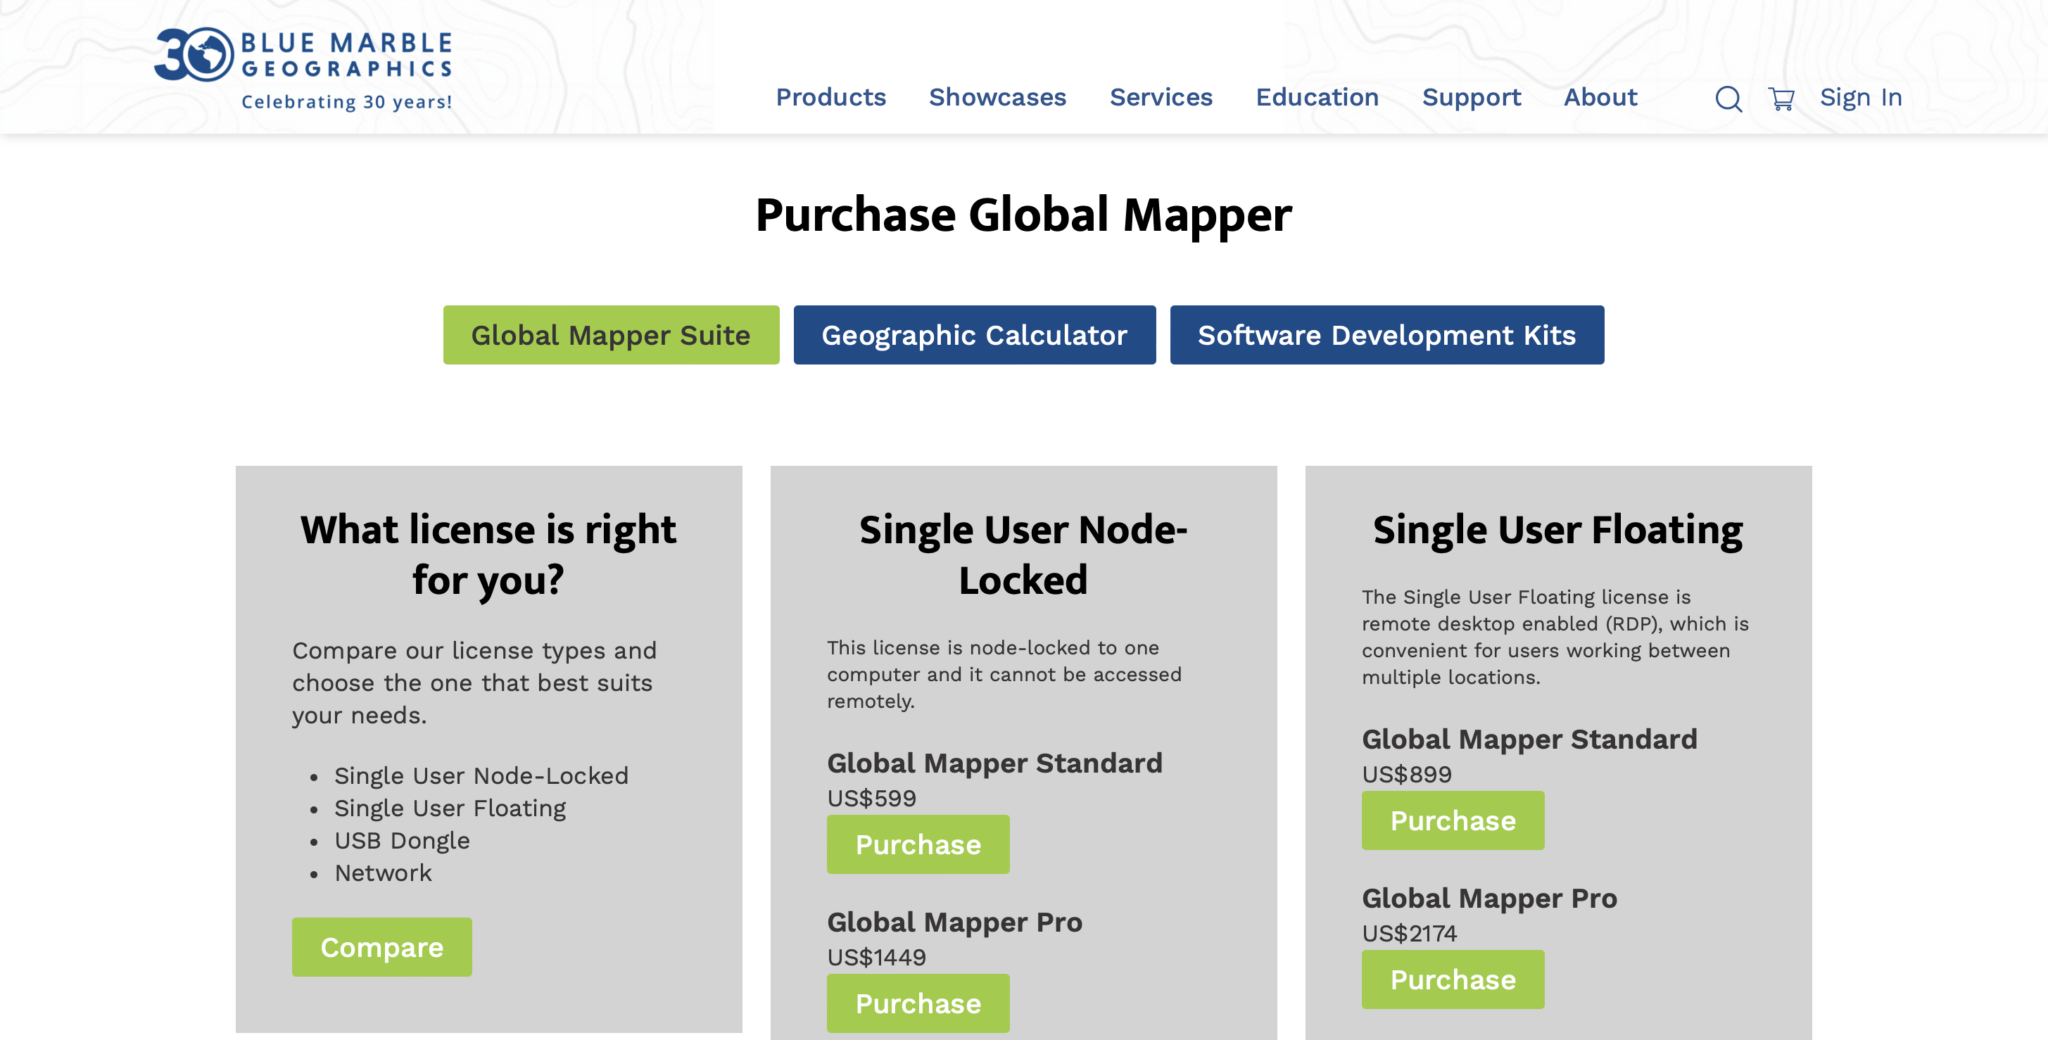The image size is (2048, 1040).
Task: Select the Geographic Calculator tab
Action: click(973, 335)
